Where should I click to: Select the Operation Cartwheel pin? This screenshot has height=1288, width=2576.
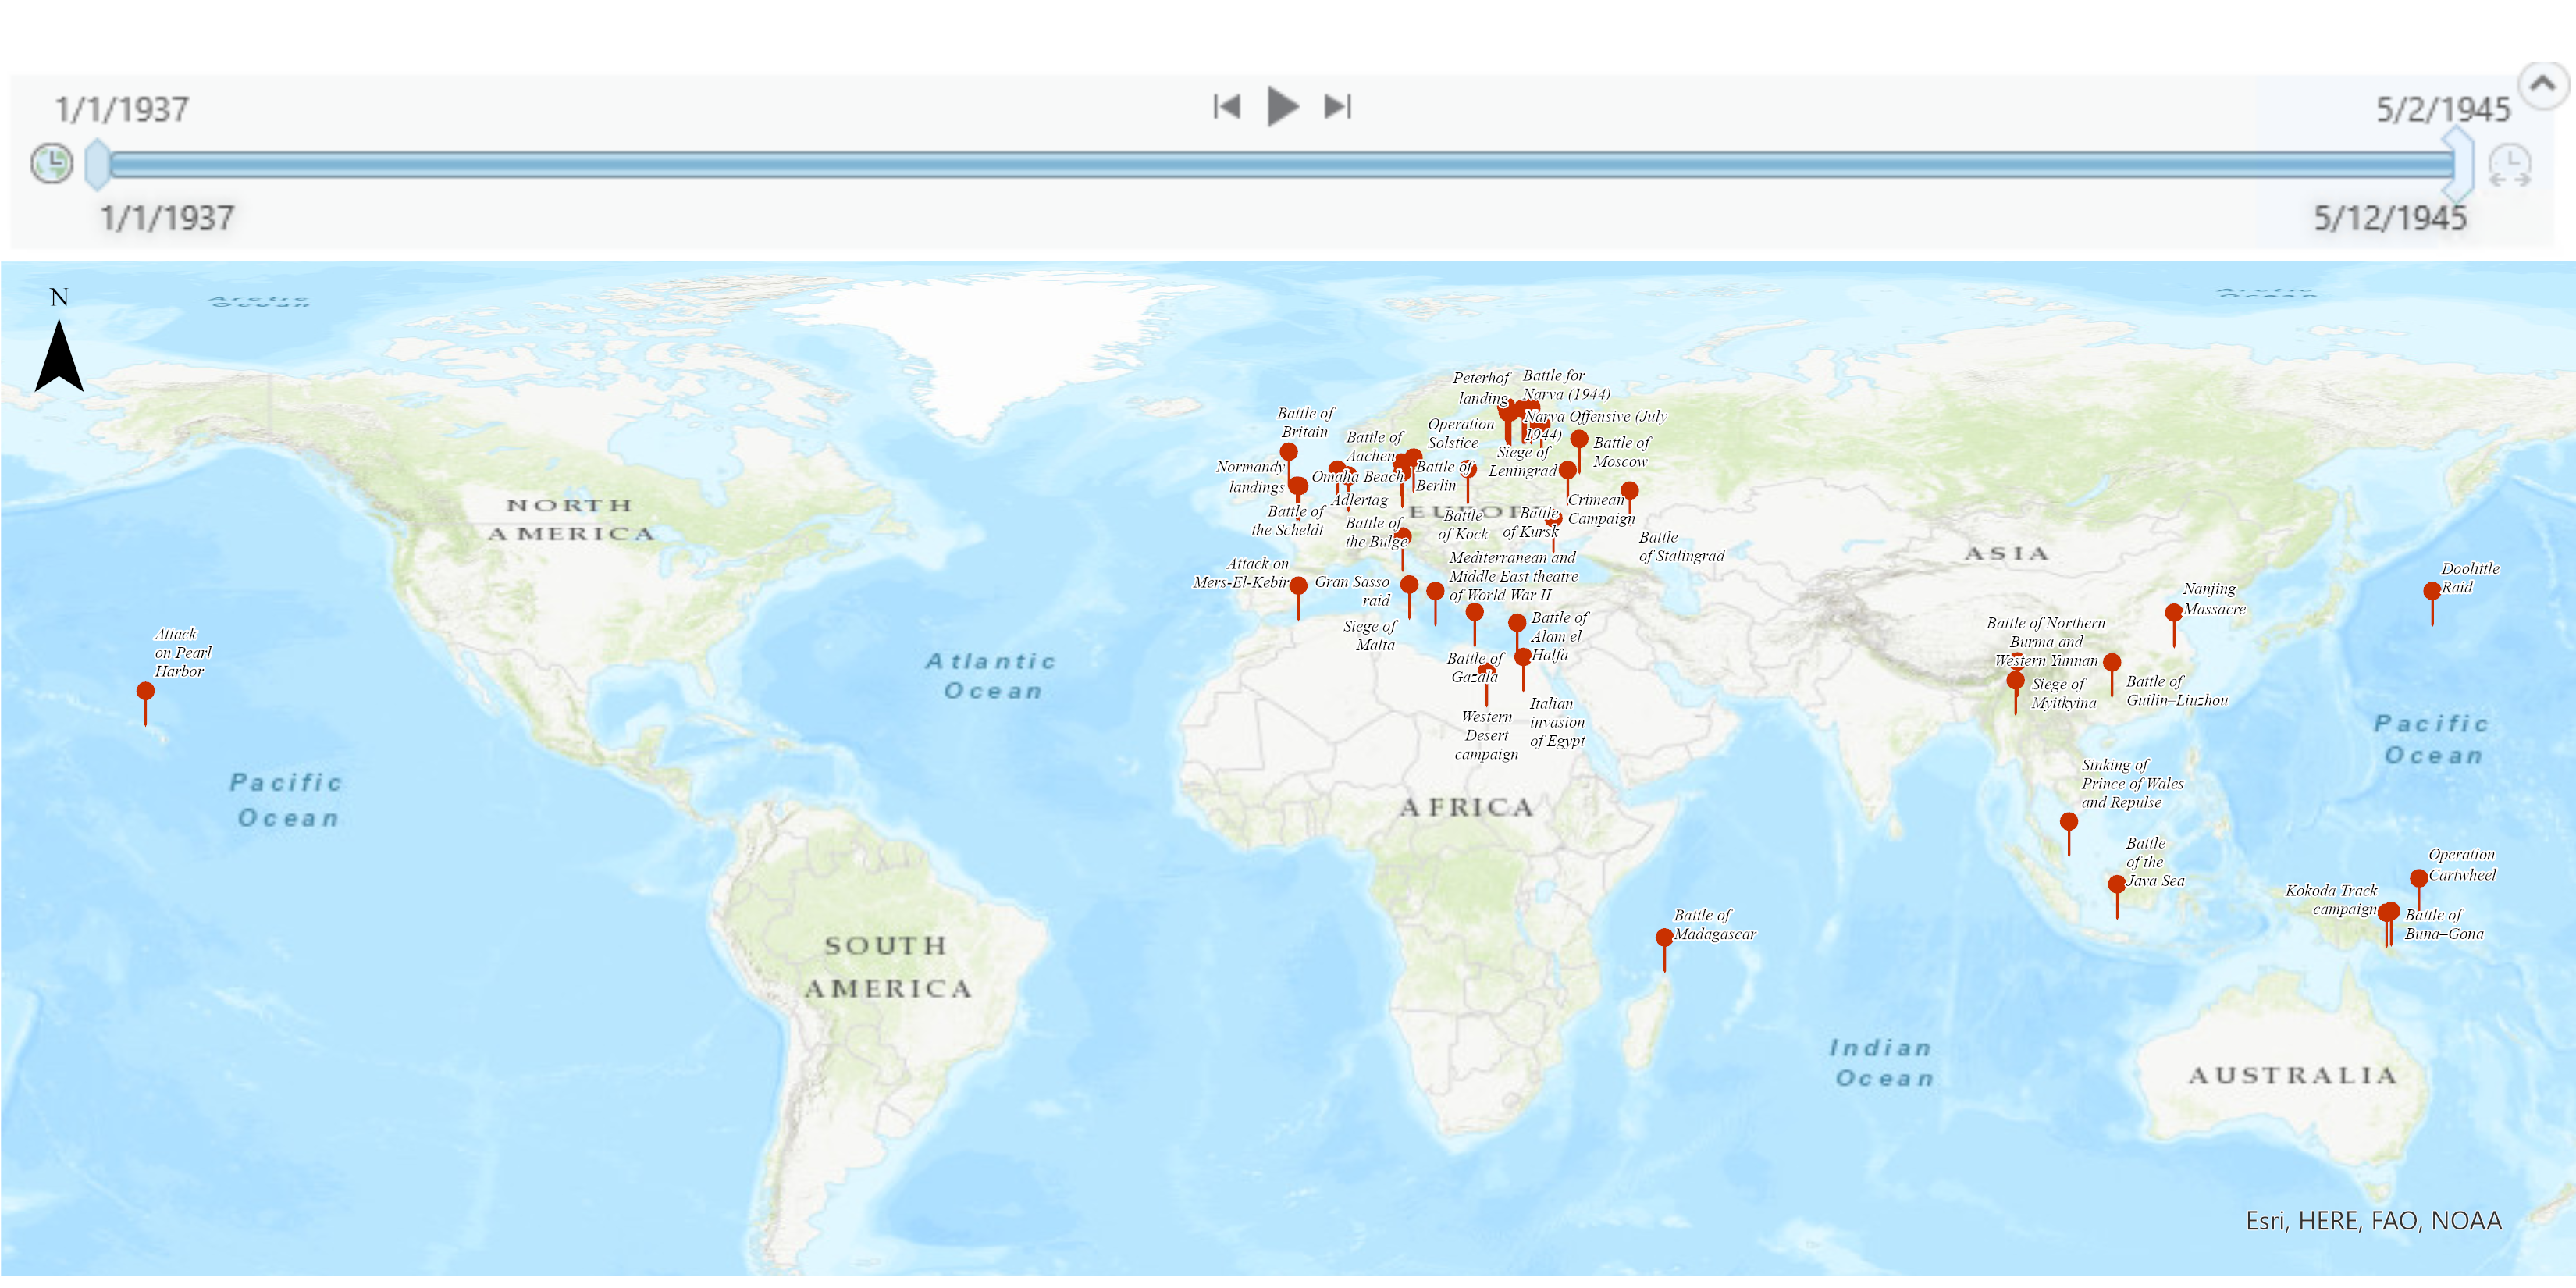(2418, 891)
